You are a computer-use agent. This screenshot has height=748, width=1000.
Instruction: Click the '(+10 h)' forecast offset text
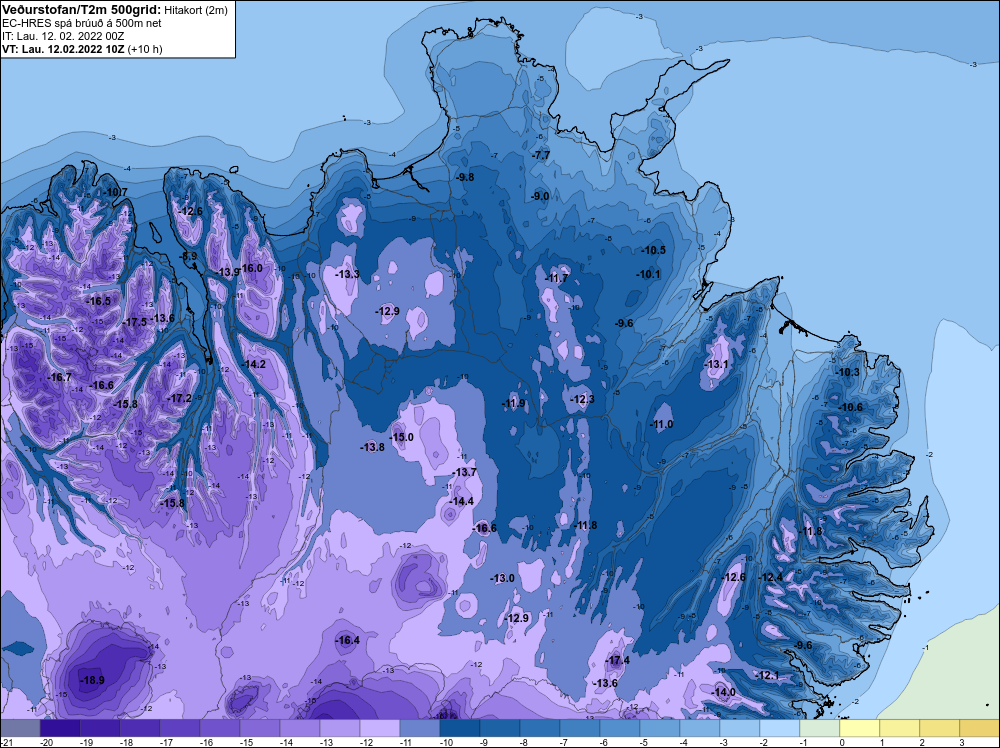145,49
